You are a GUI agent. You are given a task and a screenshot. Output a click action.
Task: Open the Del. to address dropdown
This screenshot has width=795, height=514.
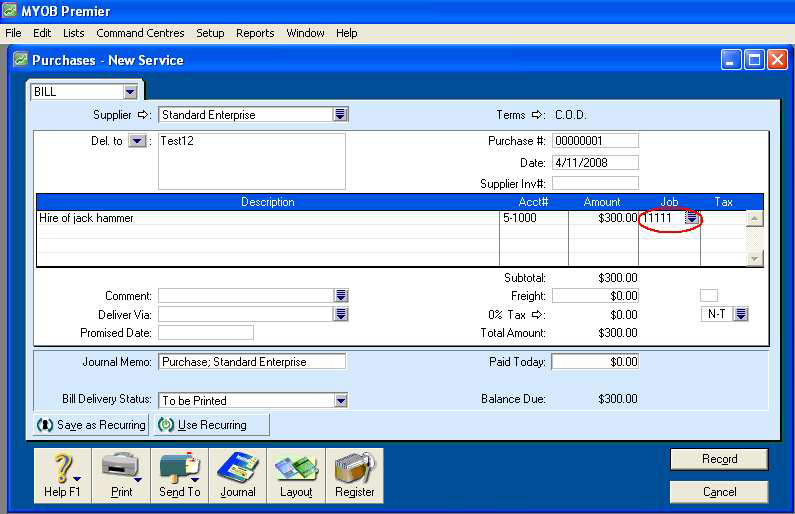pos(137,141)
